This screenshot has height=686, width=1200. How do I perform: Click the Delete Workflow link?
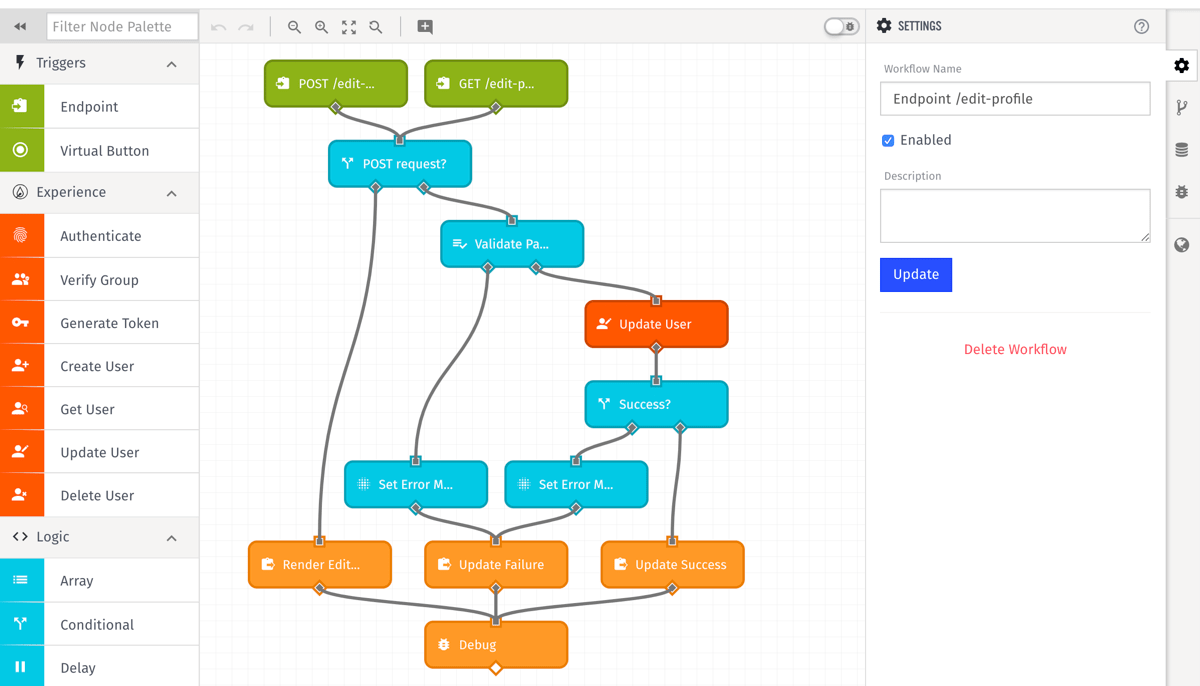[x=1015, y=349]
